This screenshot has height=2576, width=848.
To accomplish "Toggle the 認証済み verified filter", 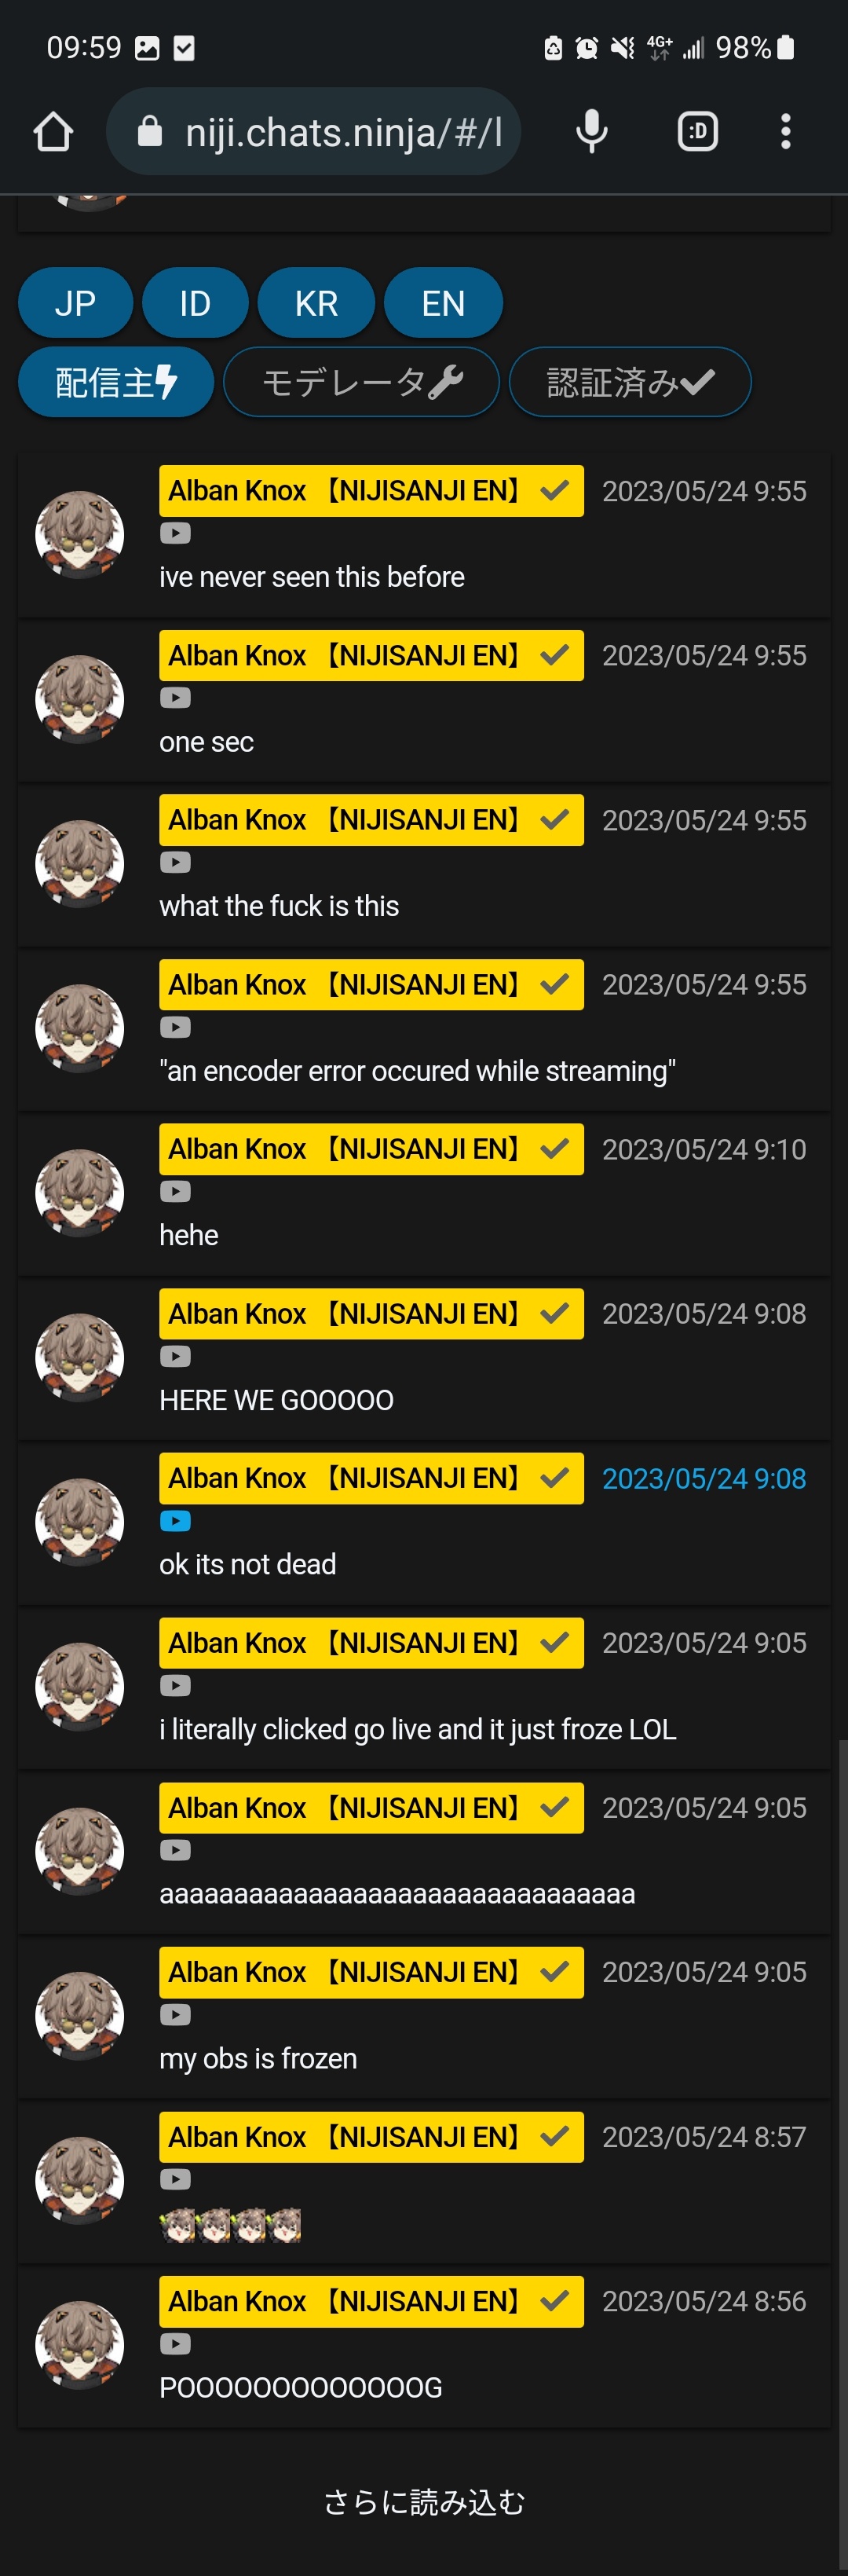I will pyautogui.click(x=630, y=382).
